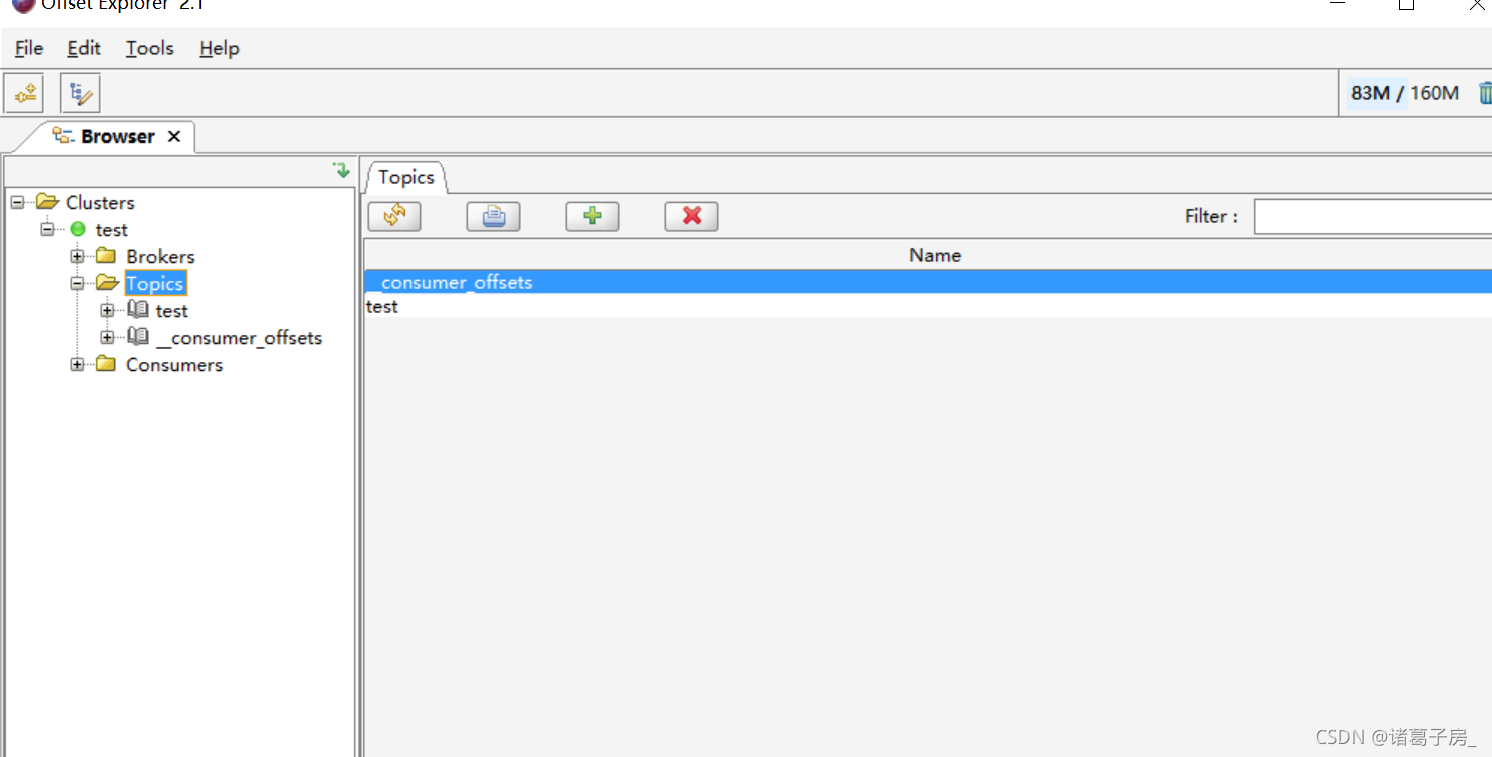The image size is (1492, 757).
Task: Select the Edit Cluster Configuration toolbar icon
Action: click(79, 92)
